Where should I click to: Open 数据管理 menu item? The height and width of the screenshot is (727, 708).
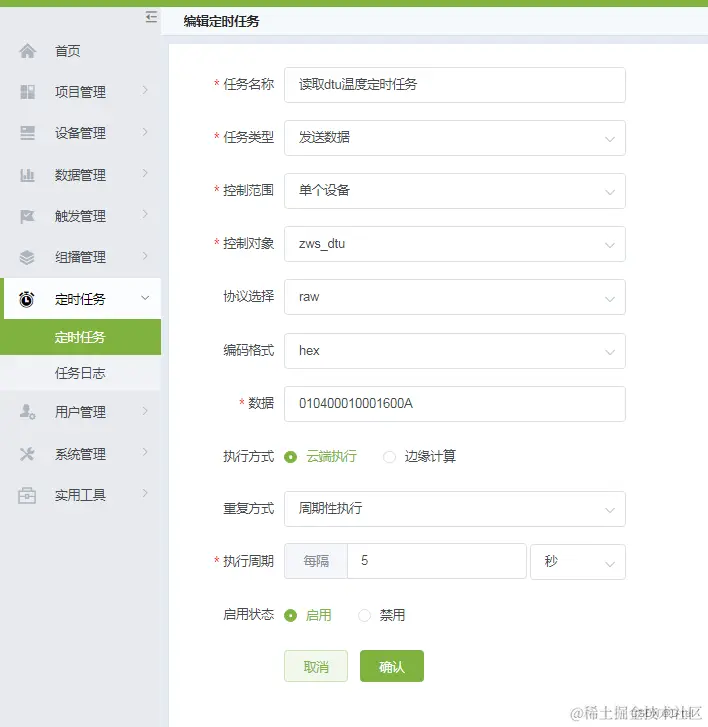point(81,175)
